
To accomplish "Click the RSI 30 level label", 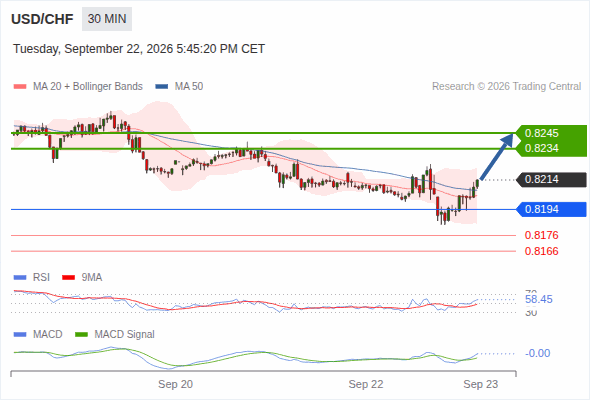I will point(531,313).
